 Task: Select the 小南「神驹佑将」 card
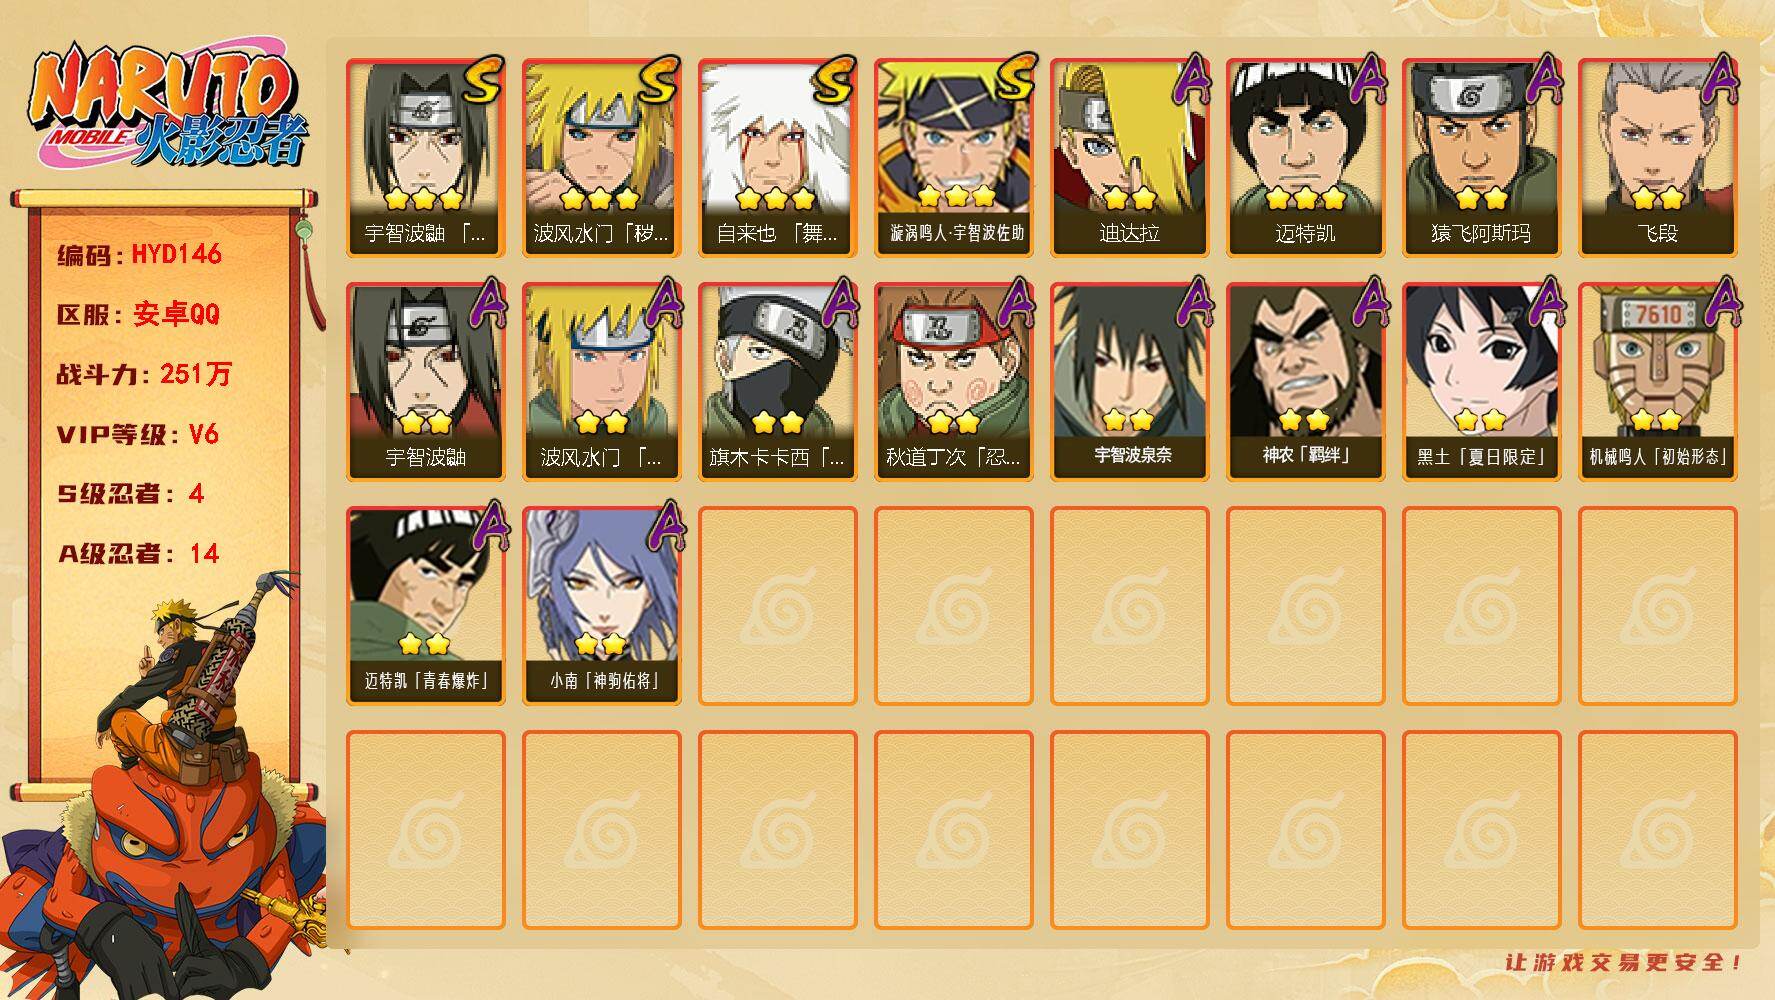pos(602,606)
